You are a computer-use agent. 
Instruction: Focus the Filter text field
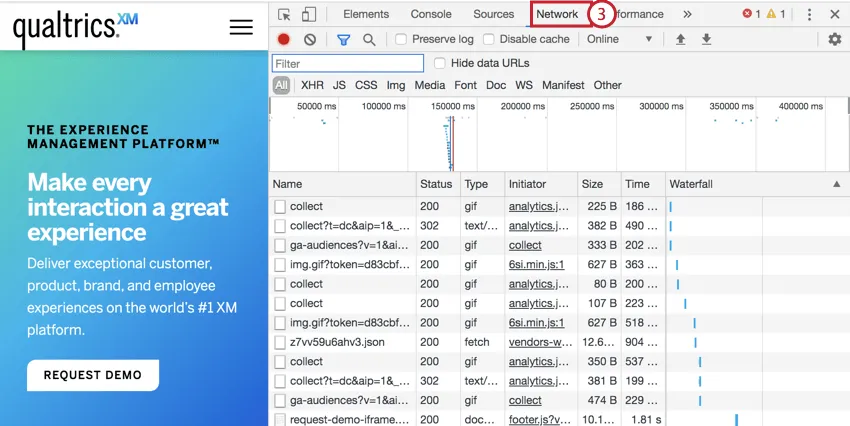tap(347, 63)
